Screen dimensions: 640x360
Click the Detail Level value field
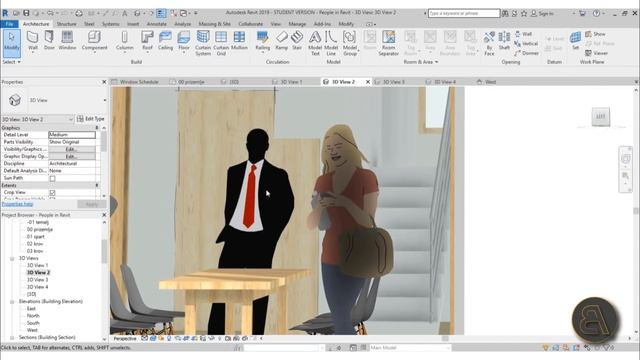click(x=72, y=135)
